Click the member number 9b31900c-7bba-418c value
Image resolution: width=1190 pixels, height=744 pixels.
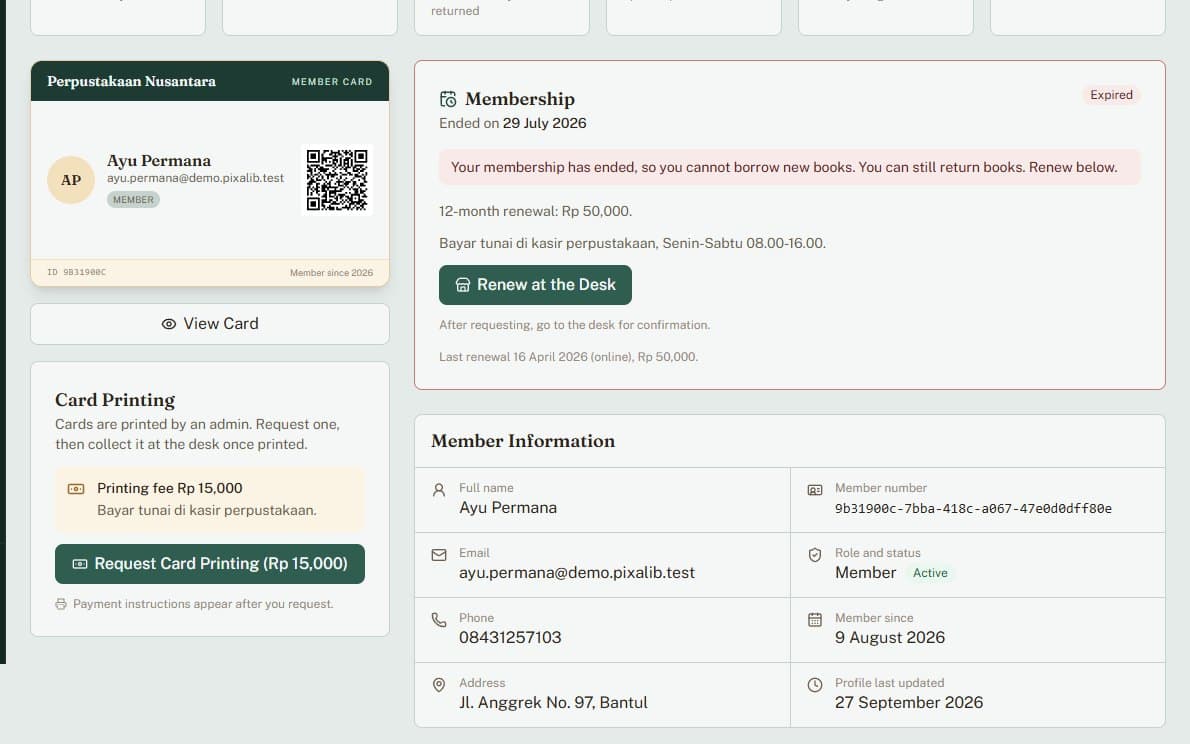pos(973,509)
